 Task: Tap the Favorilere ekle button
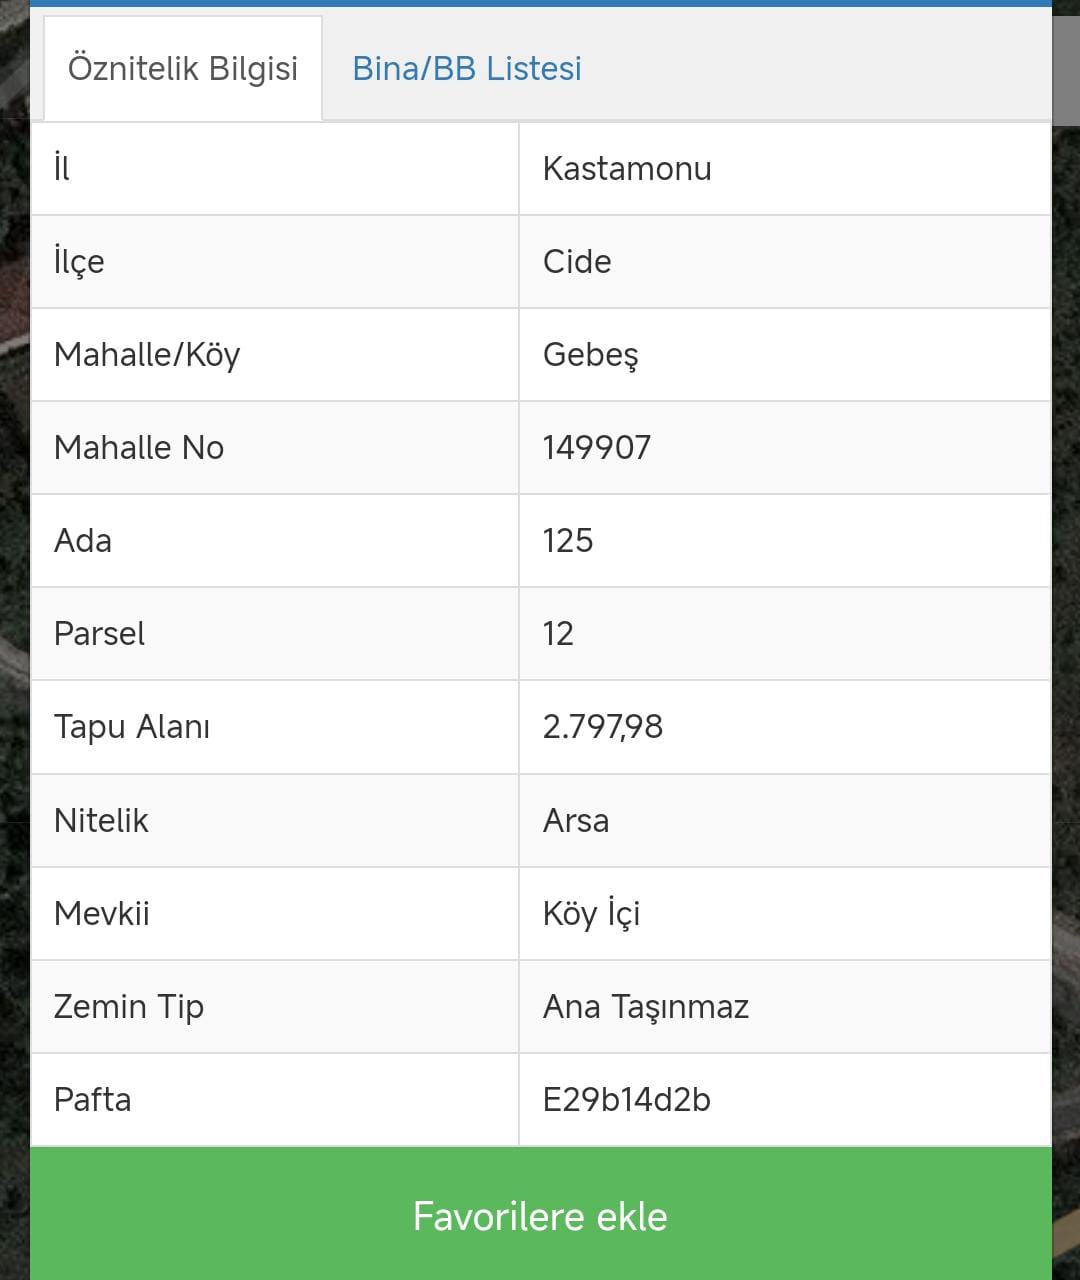coord(541,1214)
